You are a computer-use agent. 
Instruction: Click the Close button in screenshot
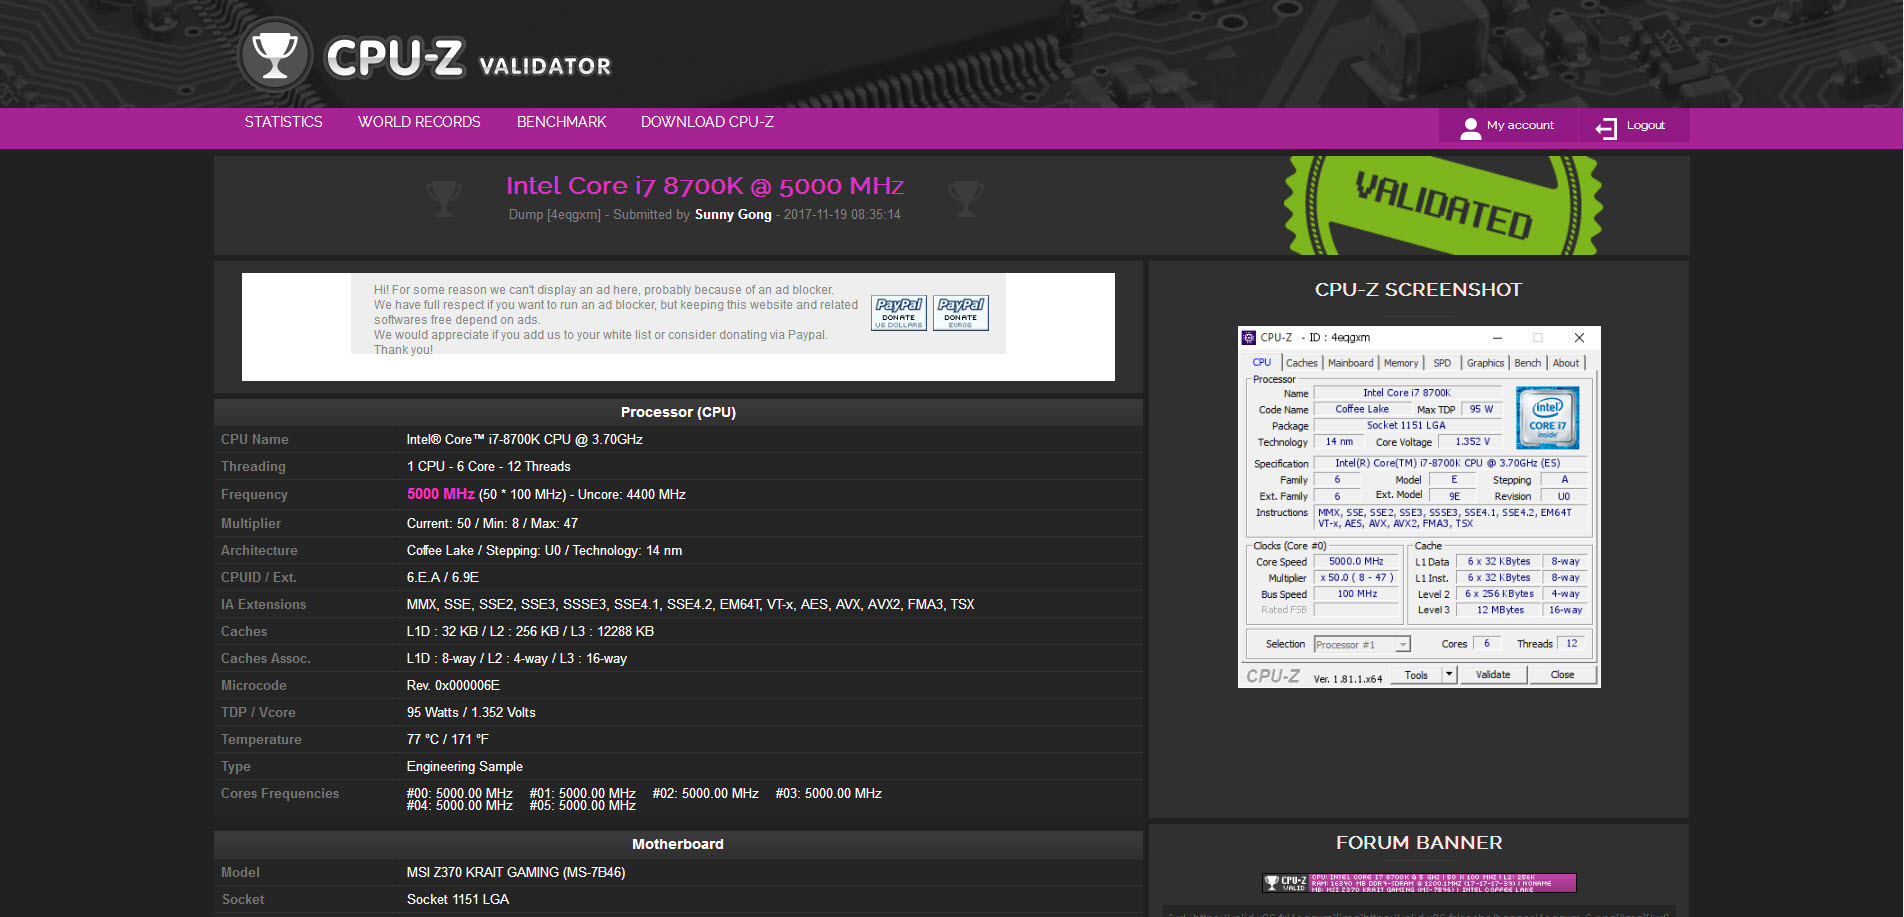pos(1562,675)
